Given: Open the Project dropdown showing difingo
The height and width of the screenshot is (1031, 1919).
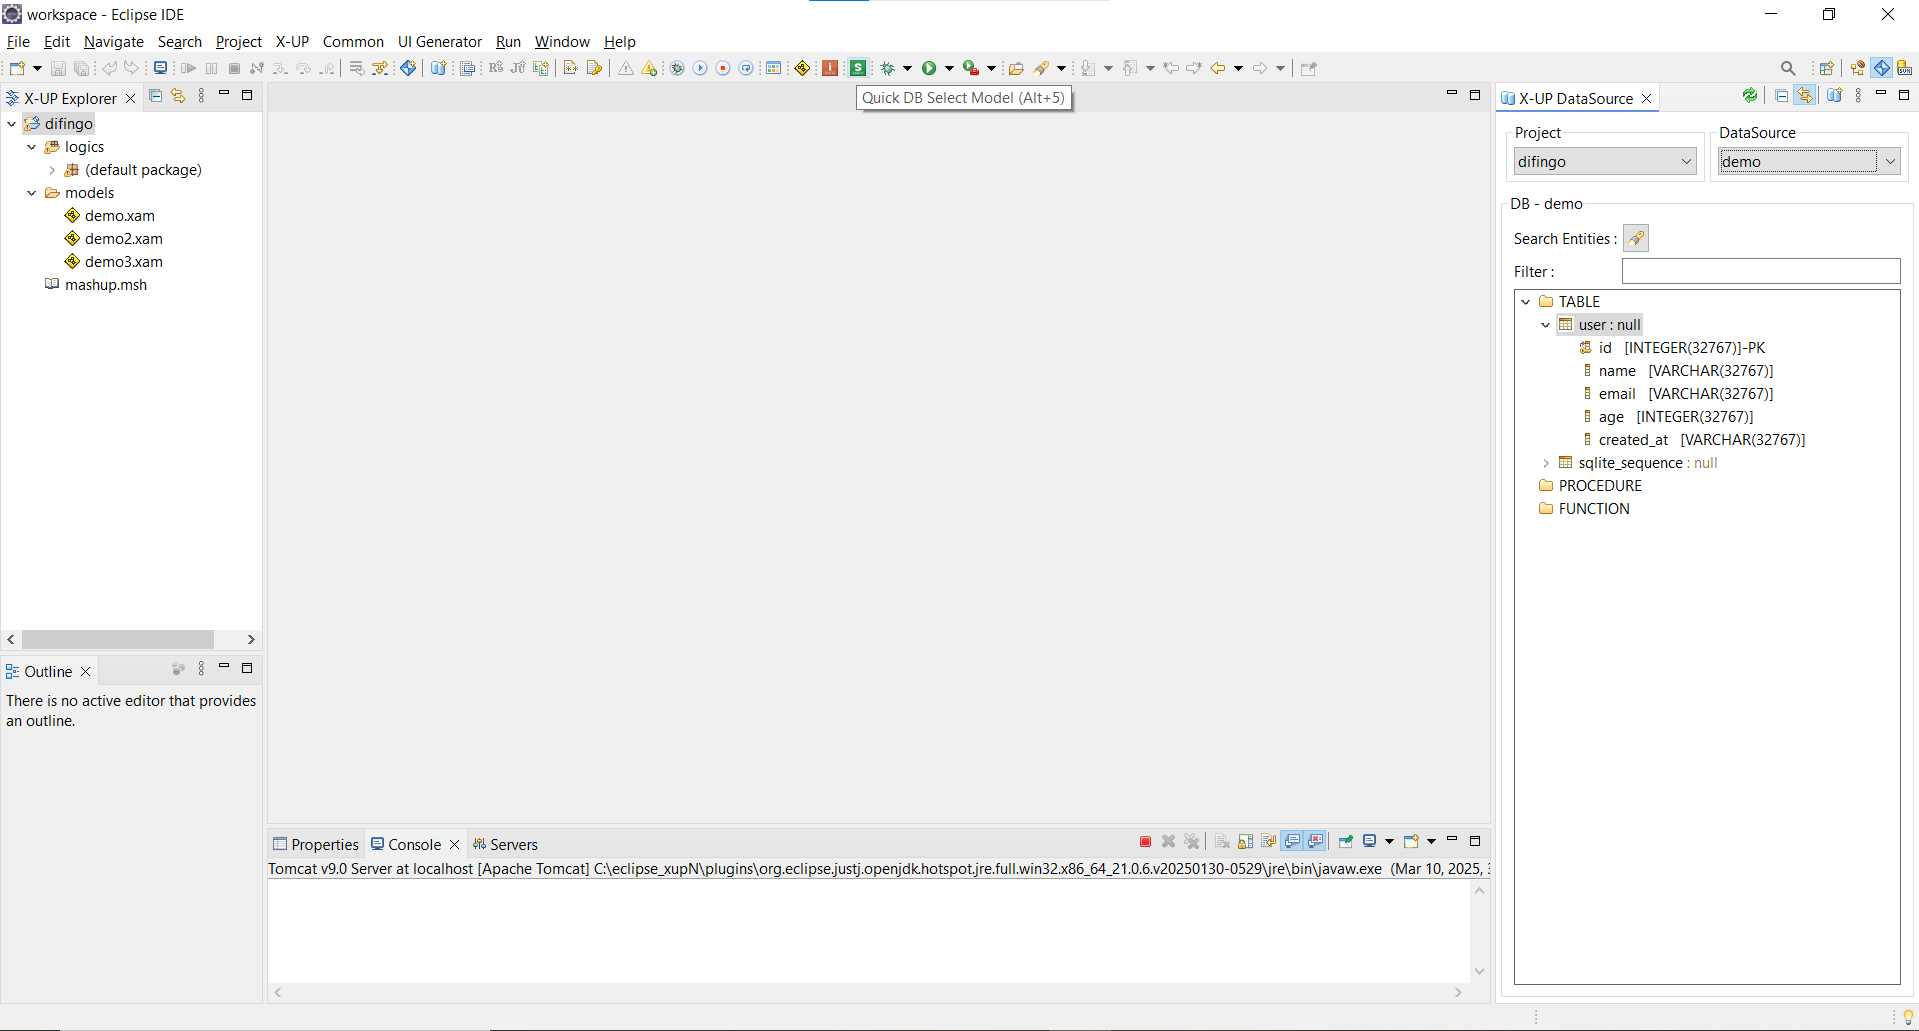Looking at the screenshot, I should (1604, 161).
